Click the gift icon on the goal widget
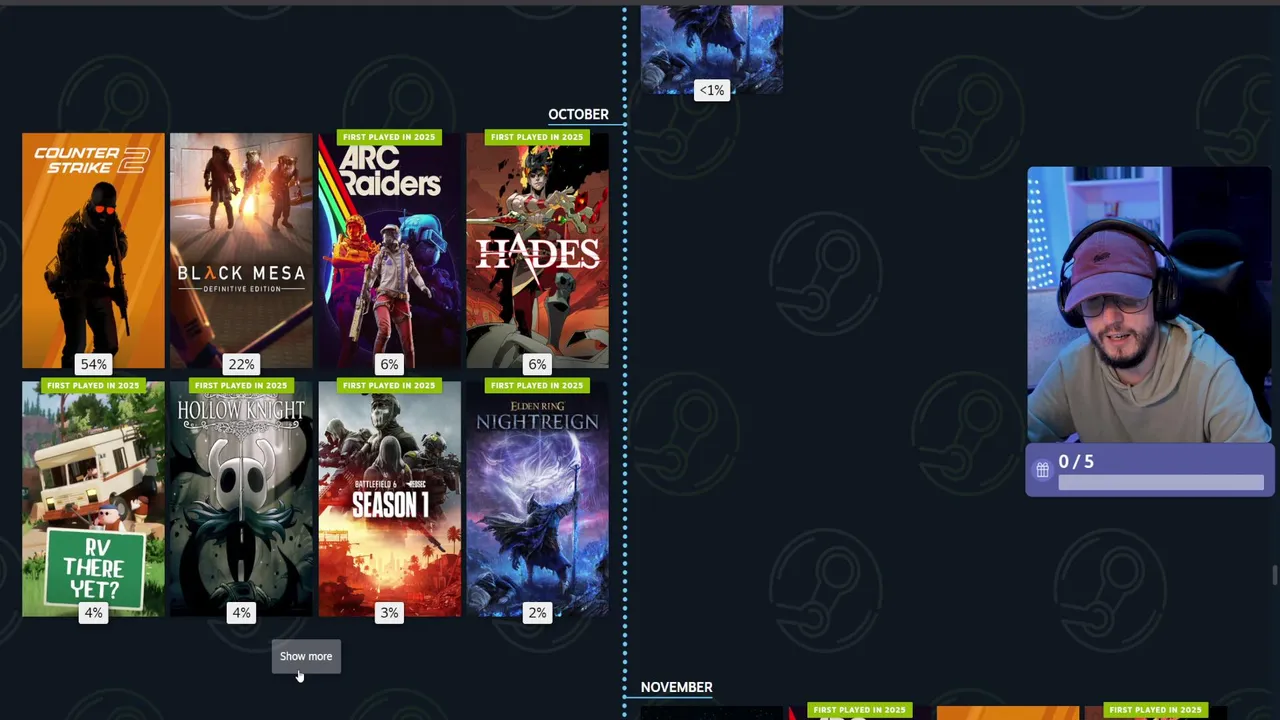1280x720 pixels. [1042, 469]
